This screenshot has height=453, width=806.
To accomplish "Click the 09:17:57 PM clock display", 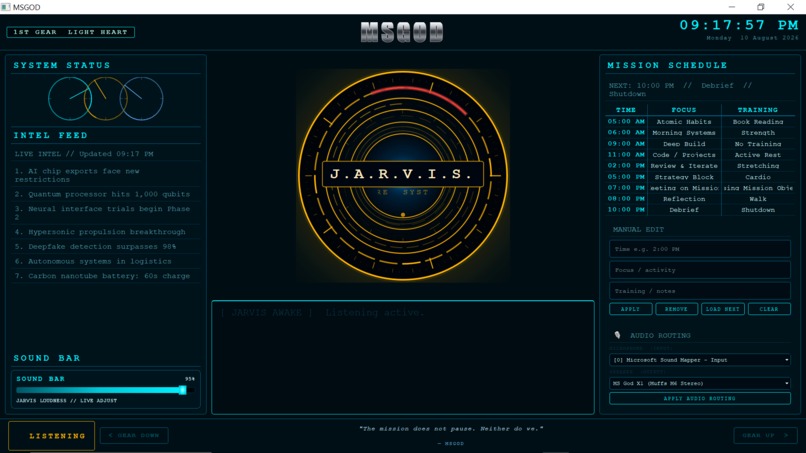I will [739, 25].
